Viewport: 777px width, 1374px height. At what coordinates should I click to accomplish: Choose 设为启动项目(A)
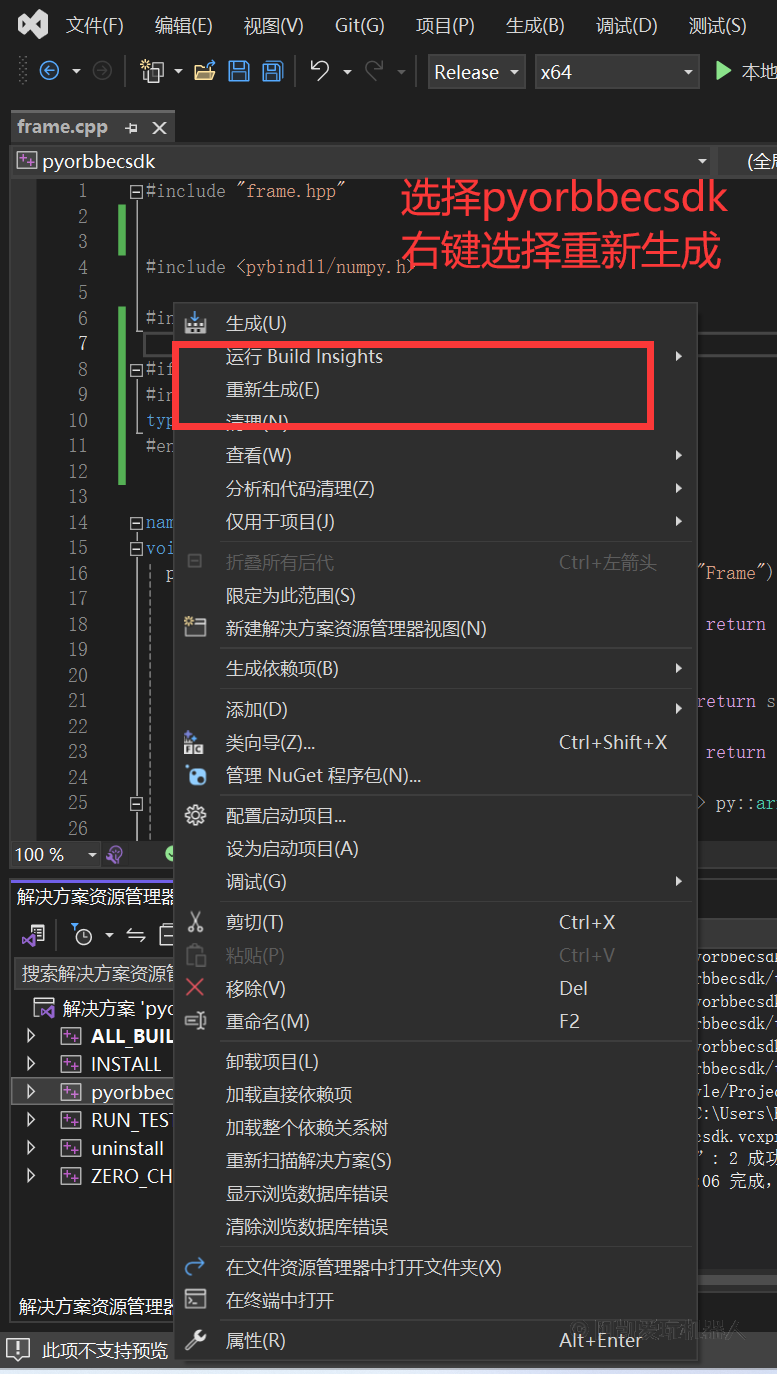436,848
